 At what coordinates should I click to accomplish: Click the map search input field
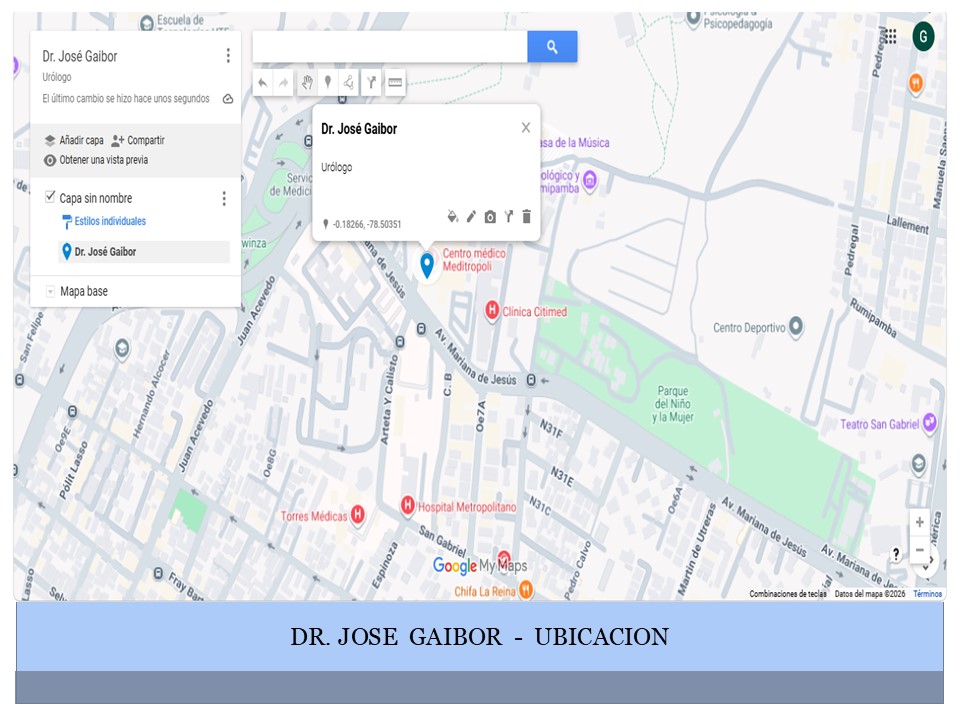point(390,47)
